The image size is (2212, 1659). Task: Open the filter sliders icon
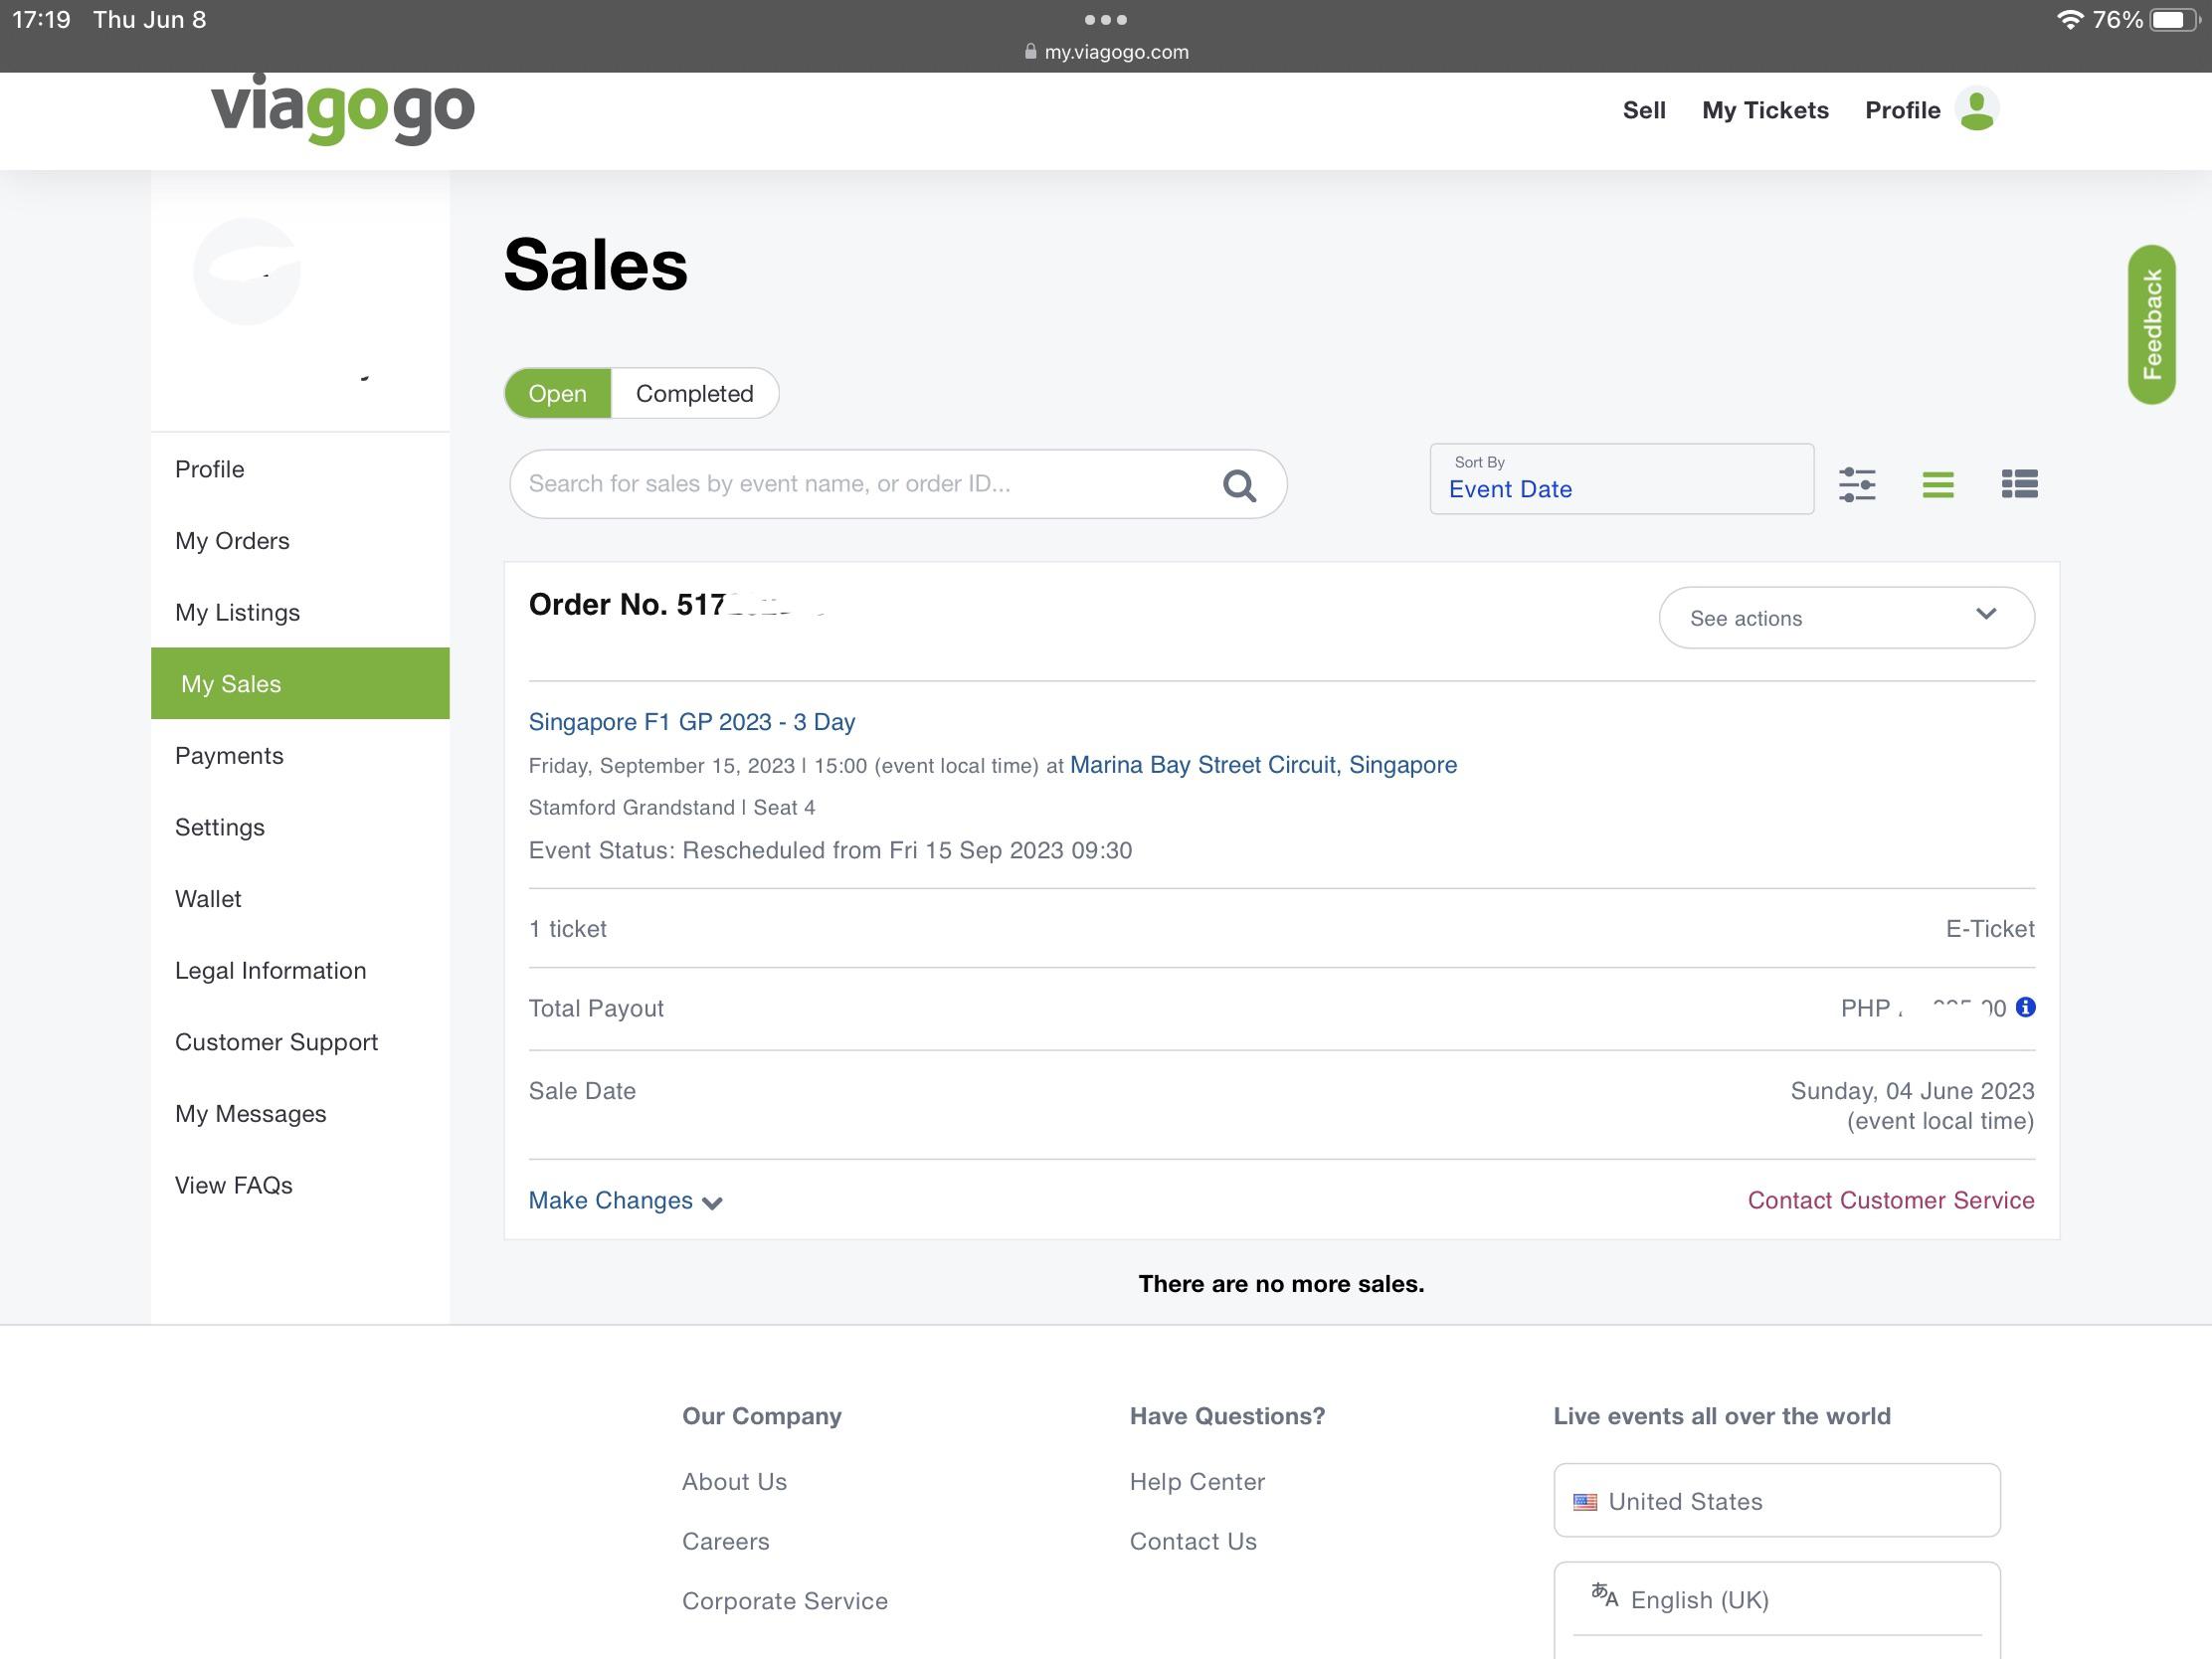1856,485
